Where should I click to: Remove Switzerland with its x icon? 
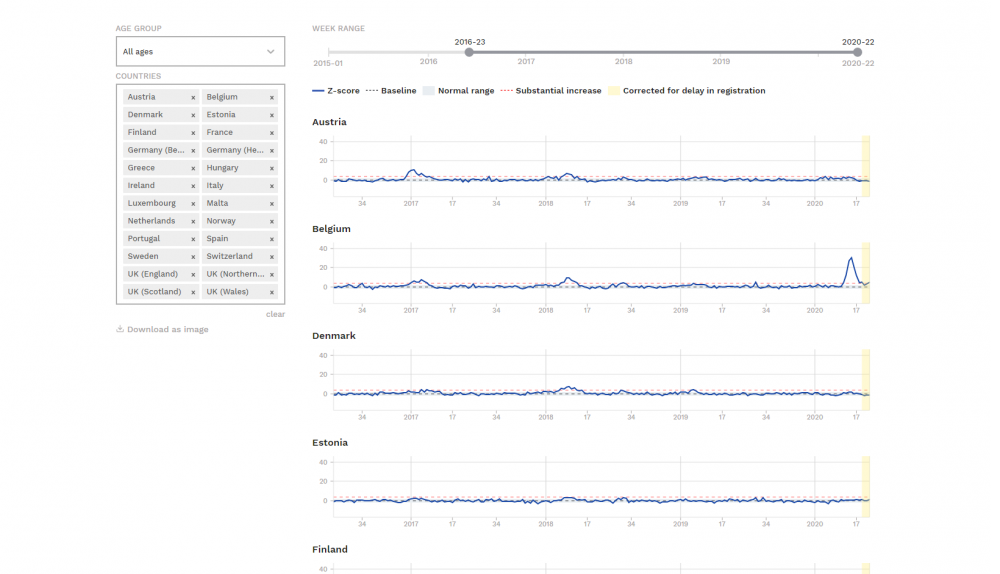coord(272,257)
